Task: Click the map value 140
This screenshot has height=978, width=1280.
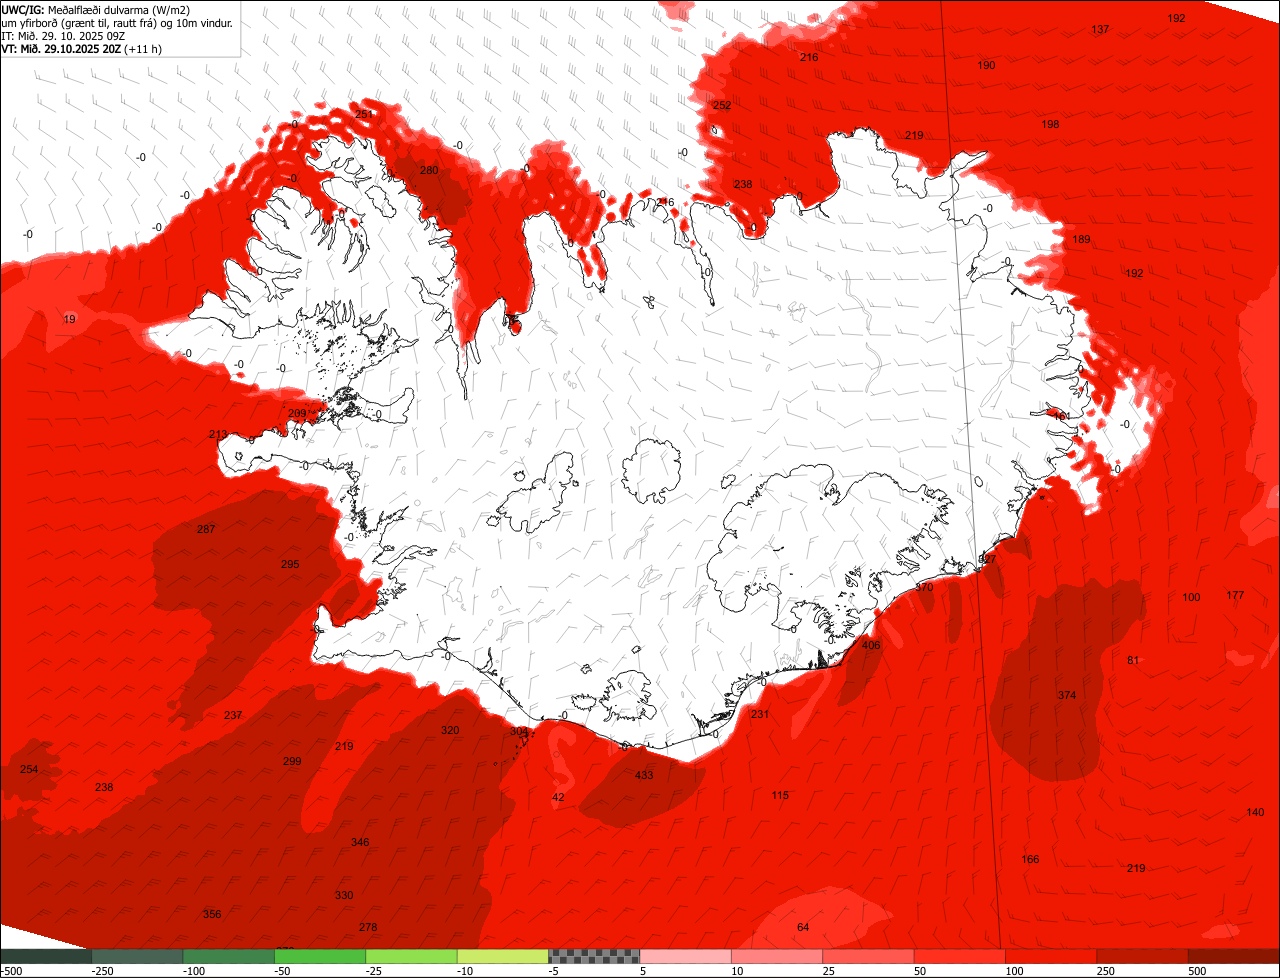Action: [1255, 812]
